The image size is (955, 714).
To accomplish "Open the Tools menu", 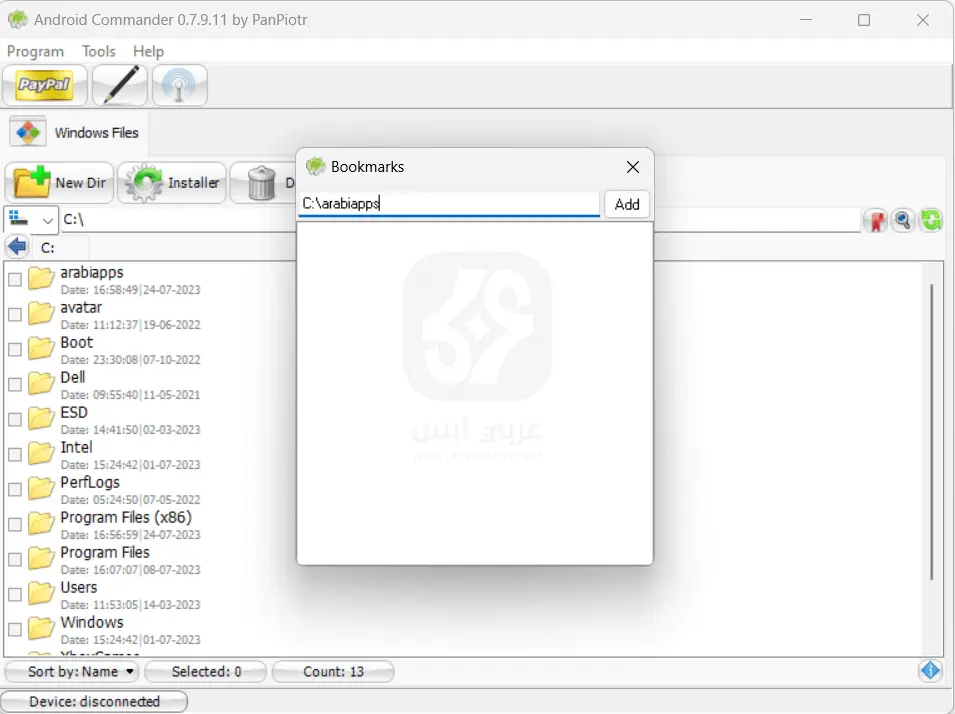I will tap(98, 51).
